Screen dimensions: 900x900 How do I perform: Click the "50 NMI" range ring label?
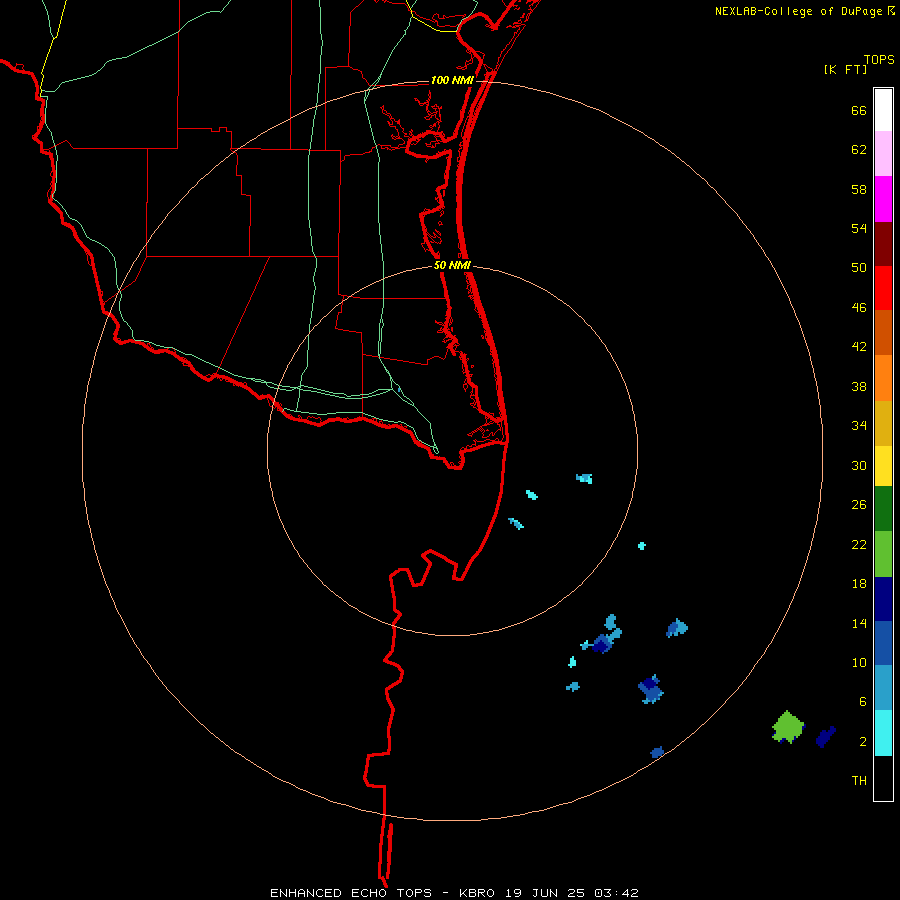point(452,265)
